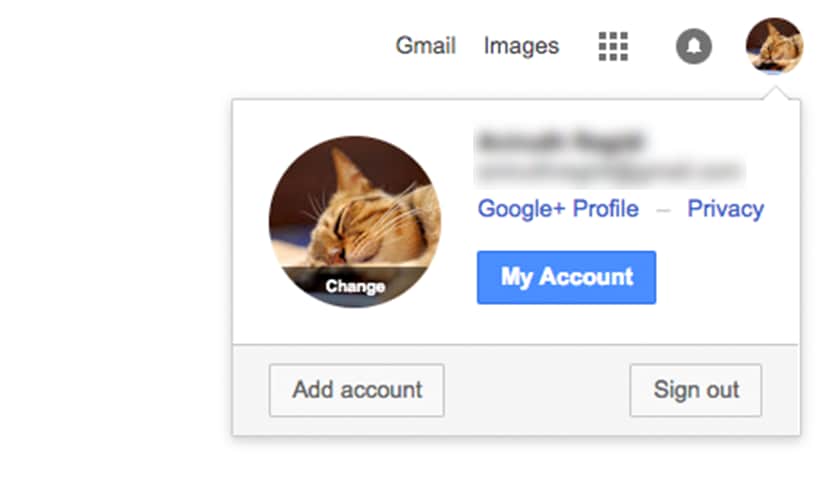Show notifications via the bell icon
Image resolution: width=825 pixels, height=500 pixels.
click(693, 46)
